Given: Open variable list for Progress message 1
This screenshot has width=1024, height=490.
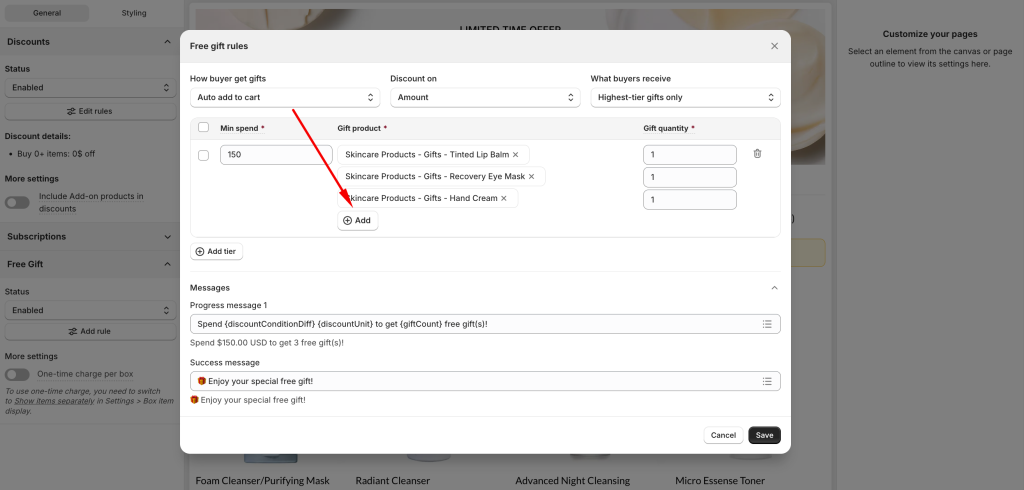Looking at the screenshot, I should coord(767,324).
